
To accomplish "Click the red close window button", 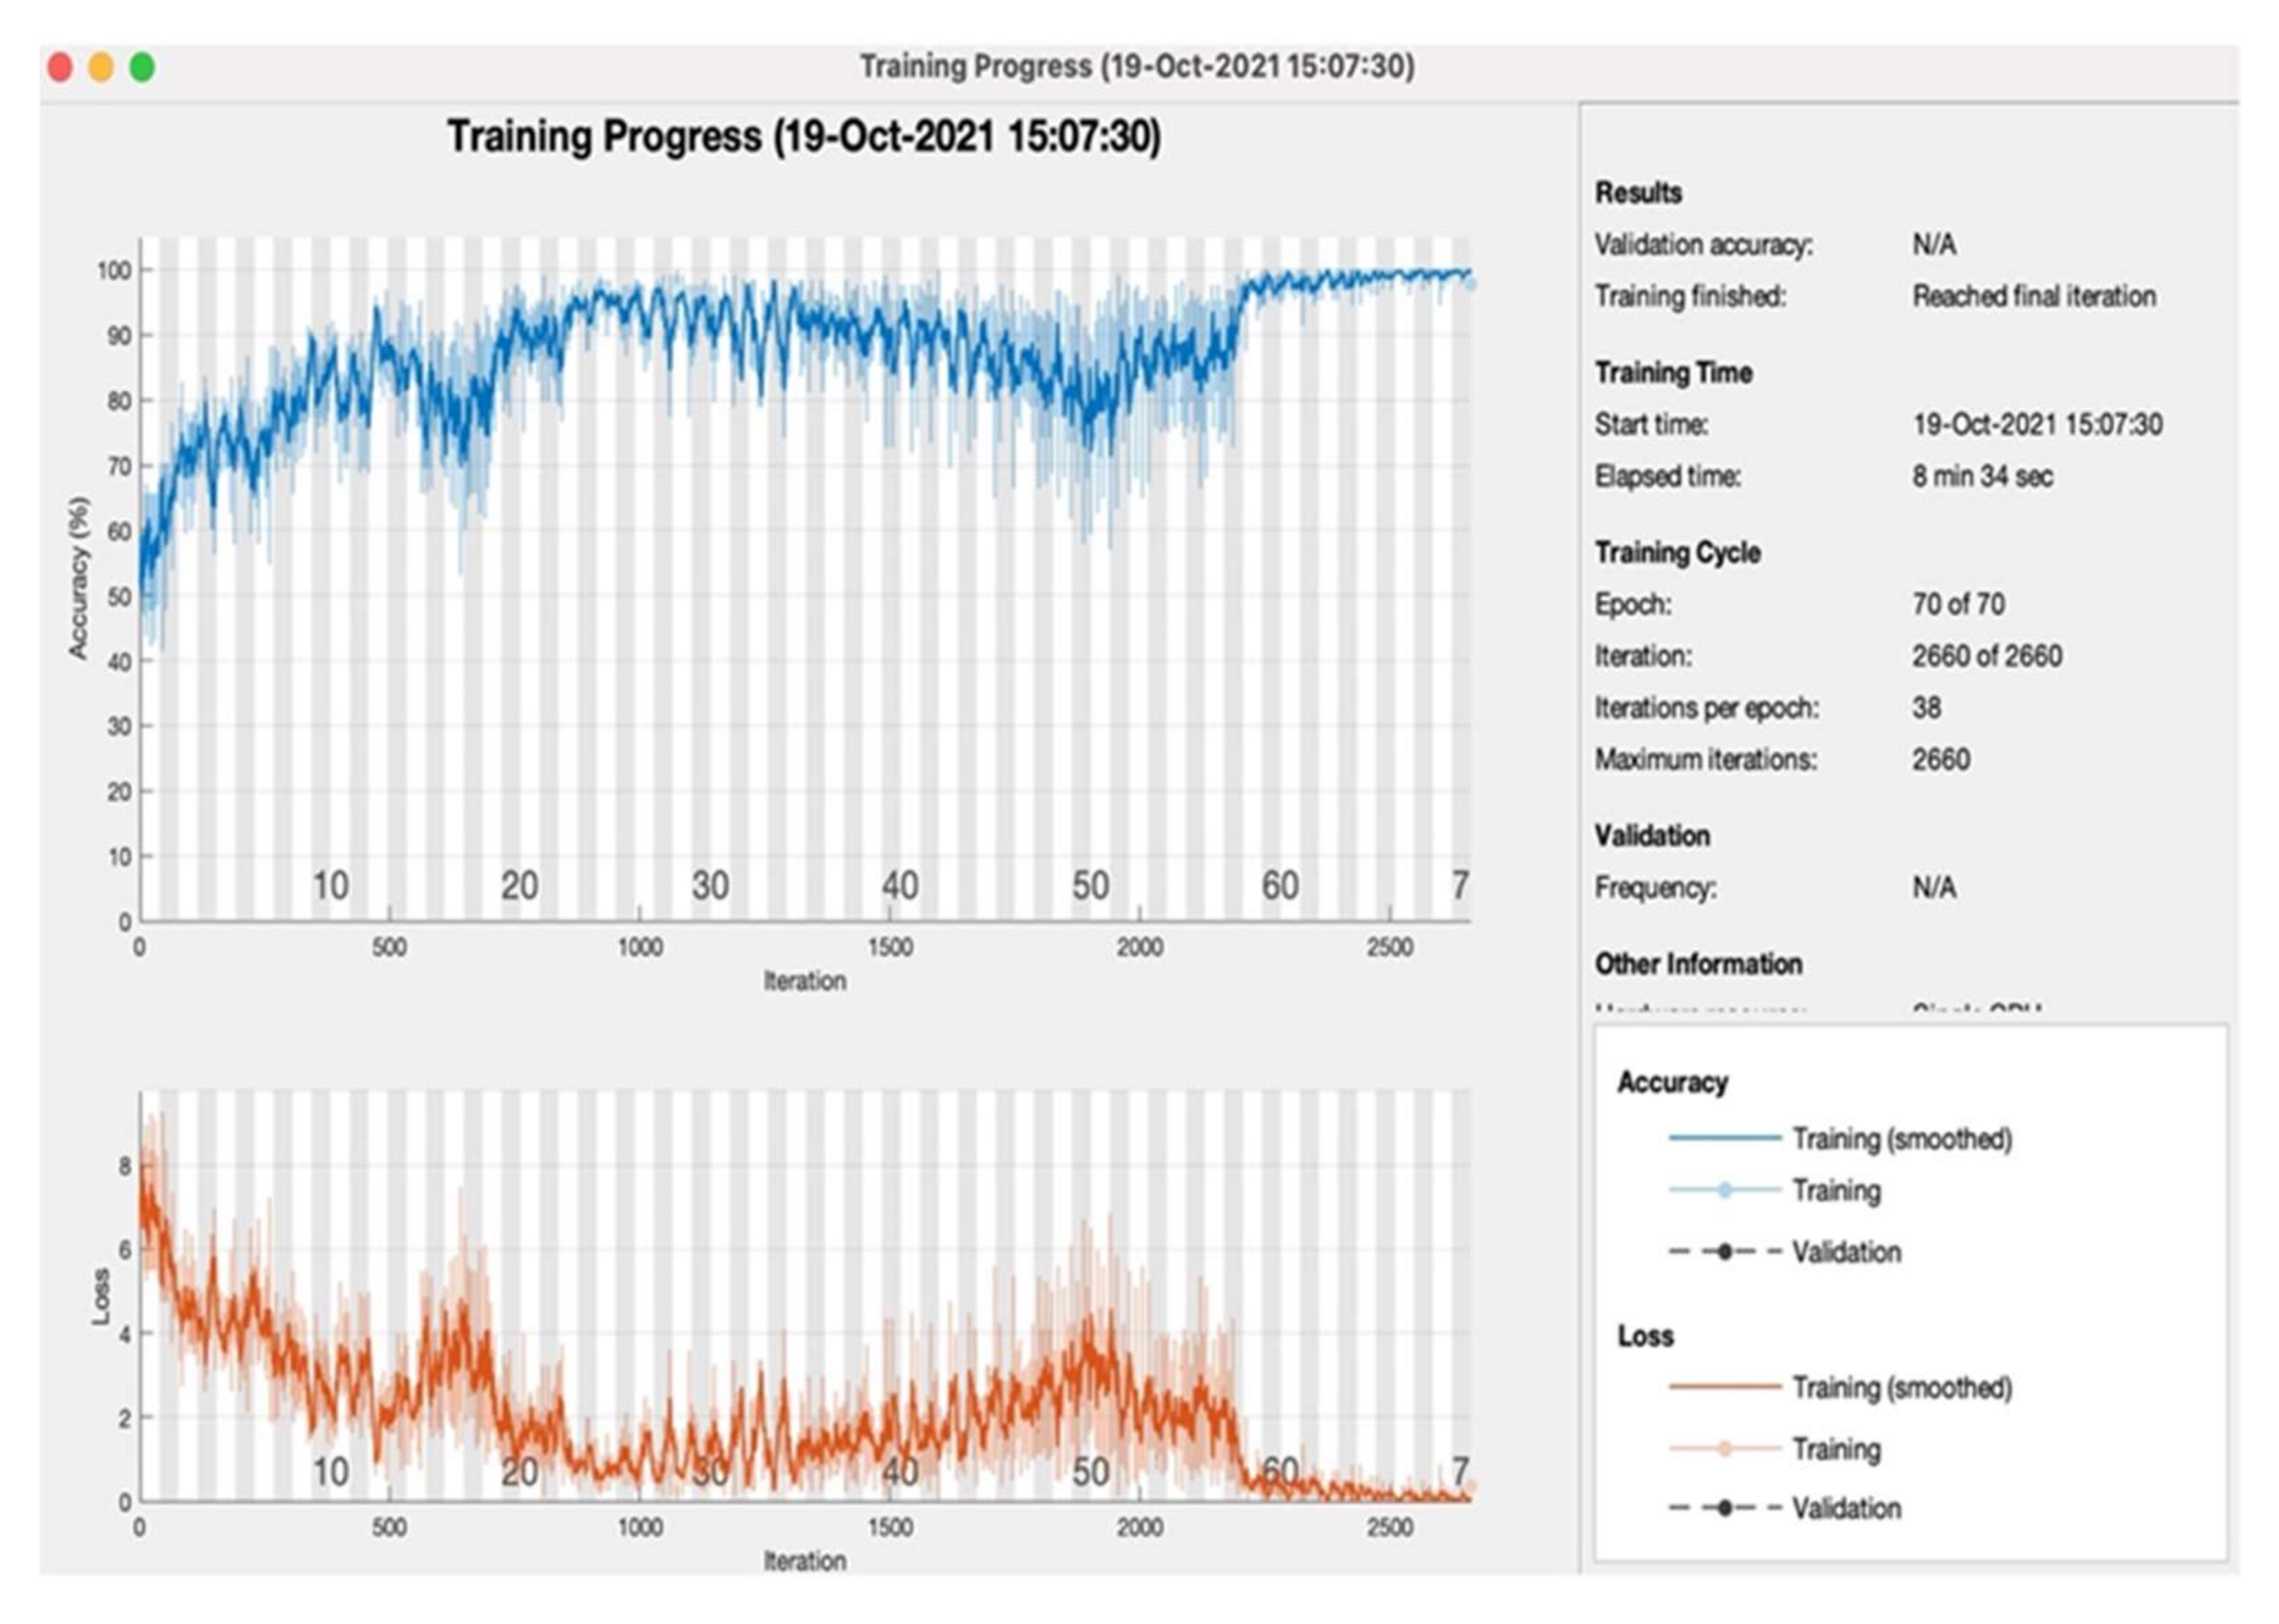I will click(x=60, y=67).
